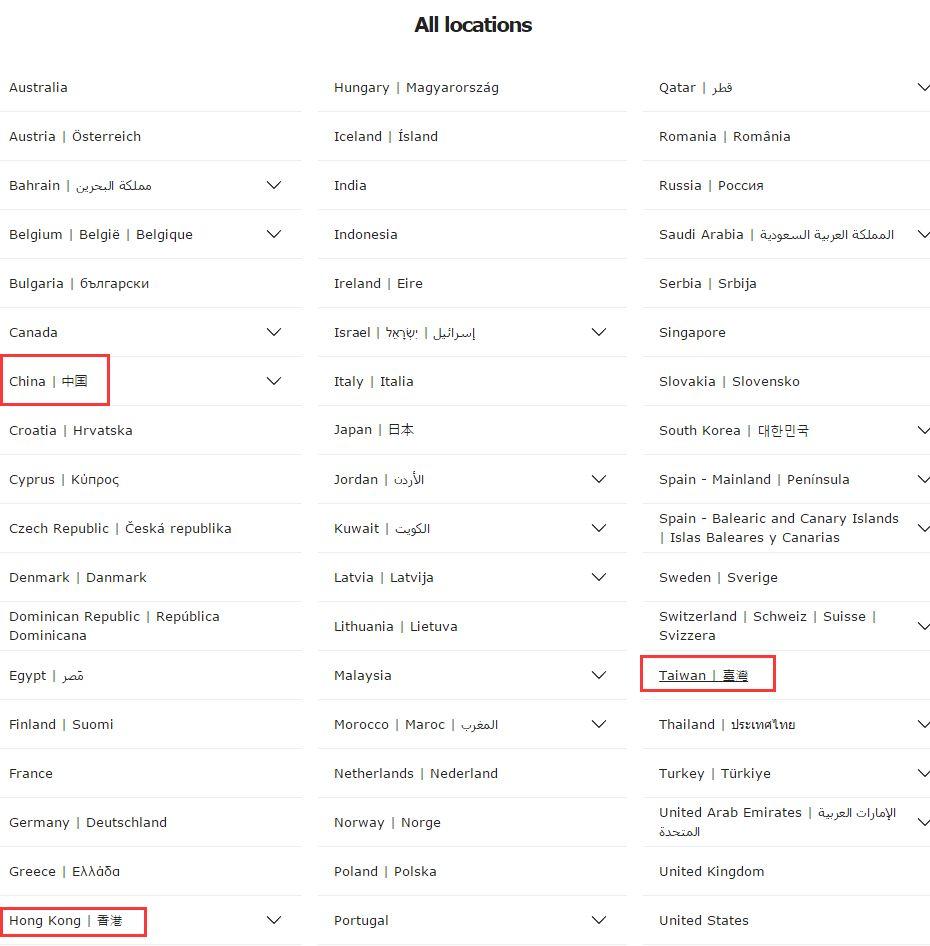Choose France from all locations
This screenshot has width=930, height=946.
[x=31, y=773]
